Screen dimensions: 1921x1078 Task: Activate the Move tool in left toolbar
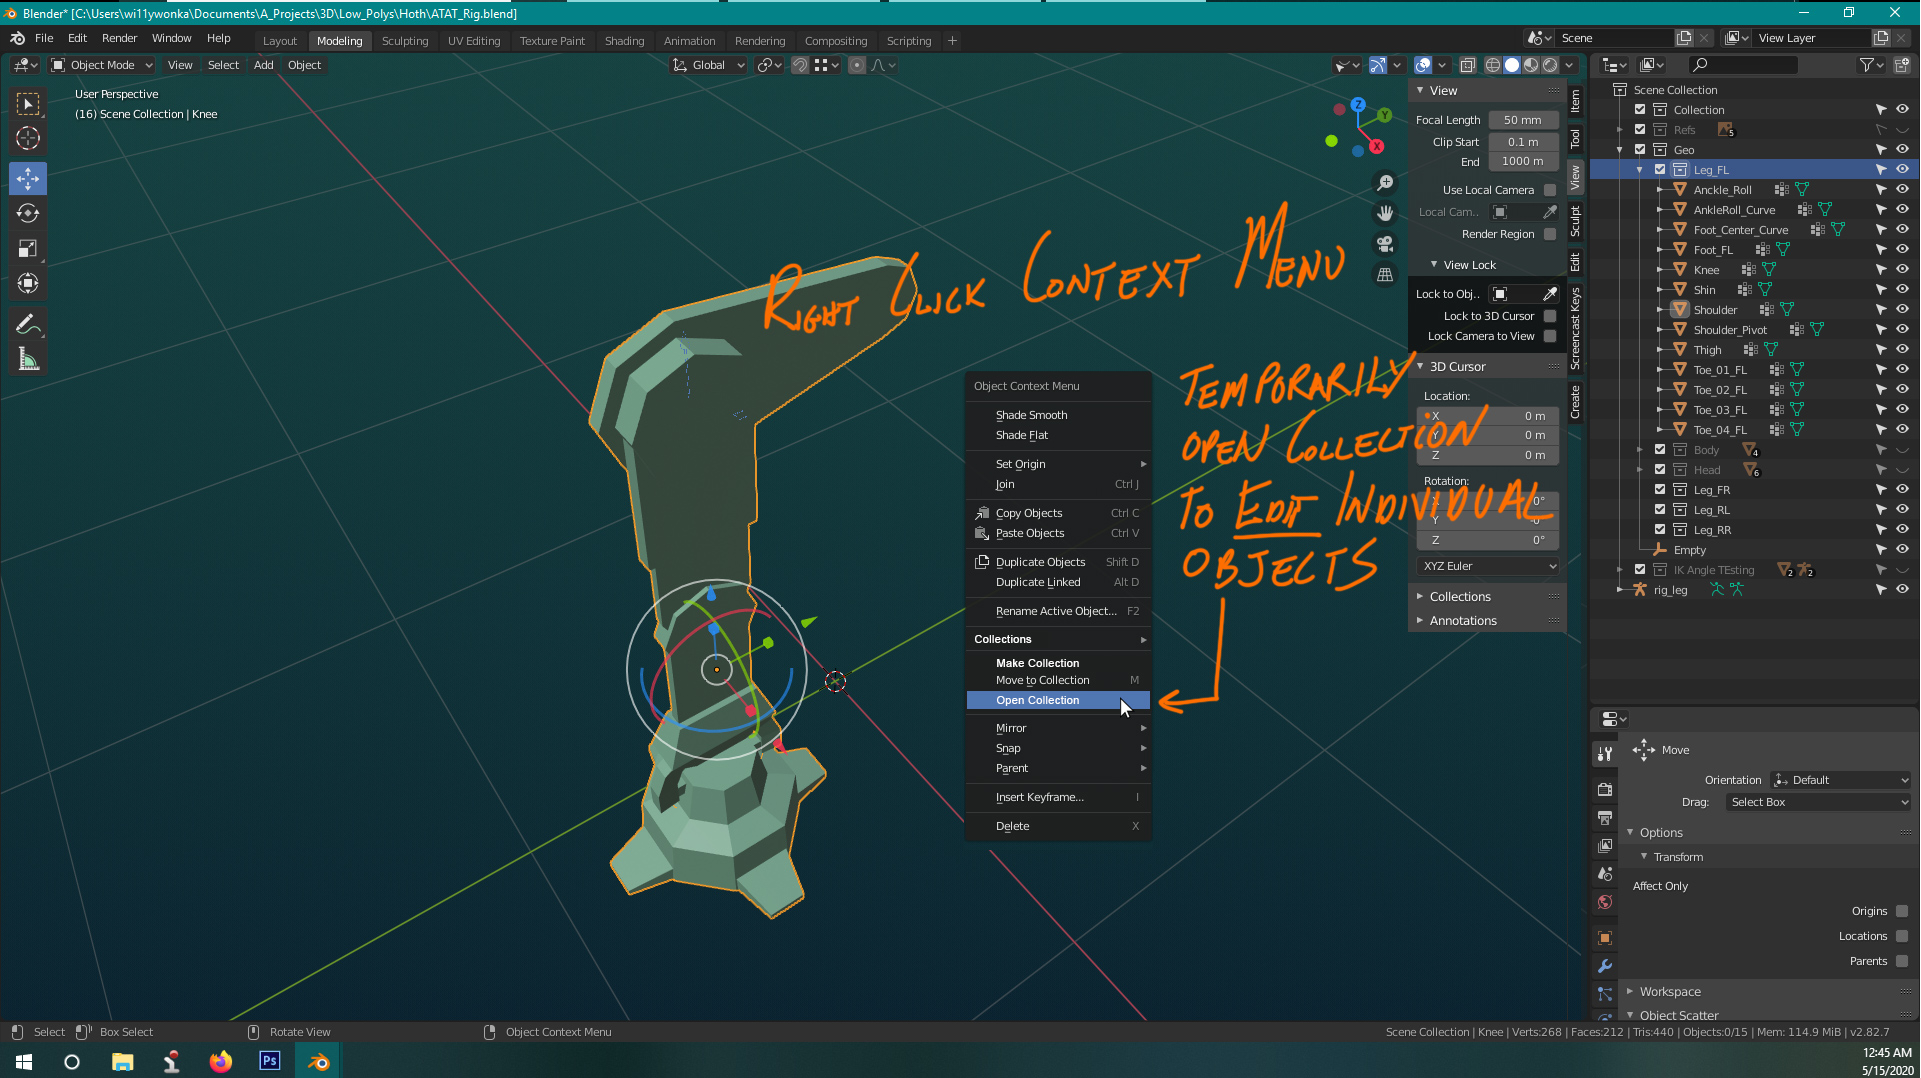(x=28, y=179)
